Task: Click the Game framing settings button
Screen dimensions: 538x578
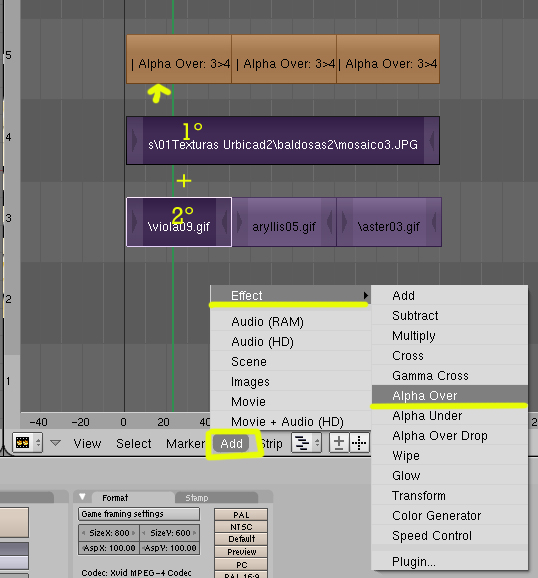Action: (x=139, y=514)
